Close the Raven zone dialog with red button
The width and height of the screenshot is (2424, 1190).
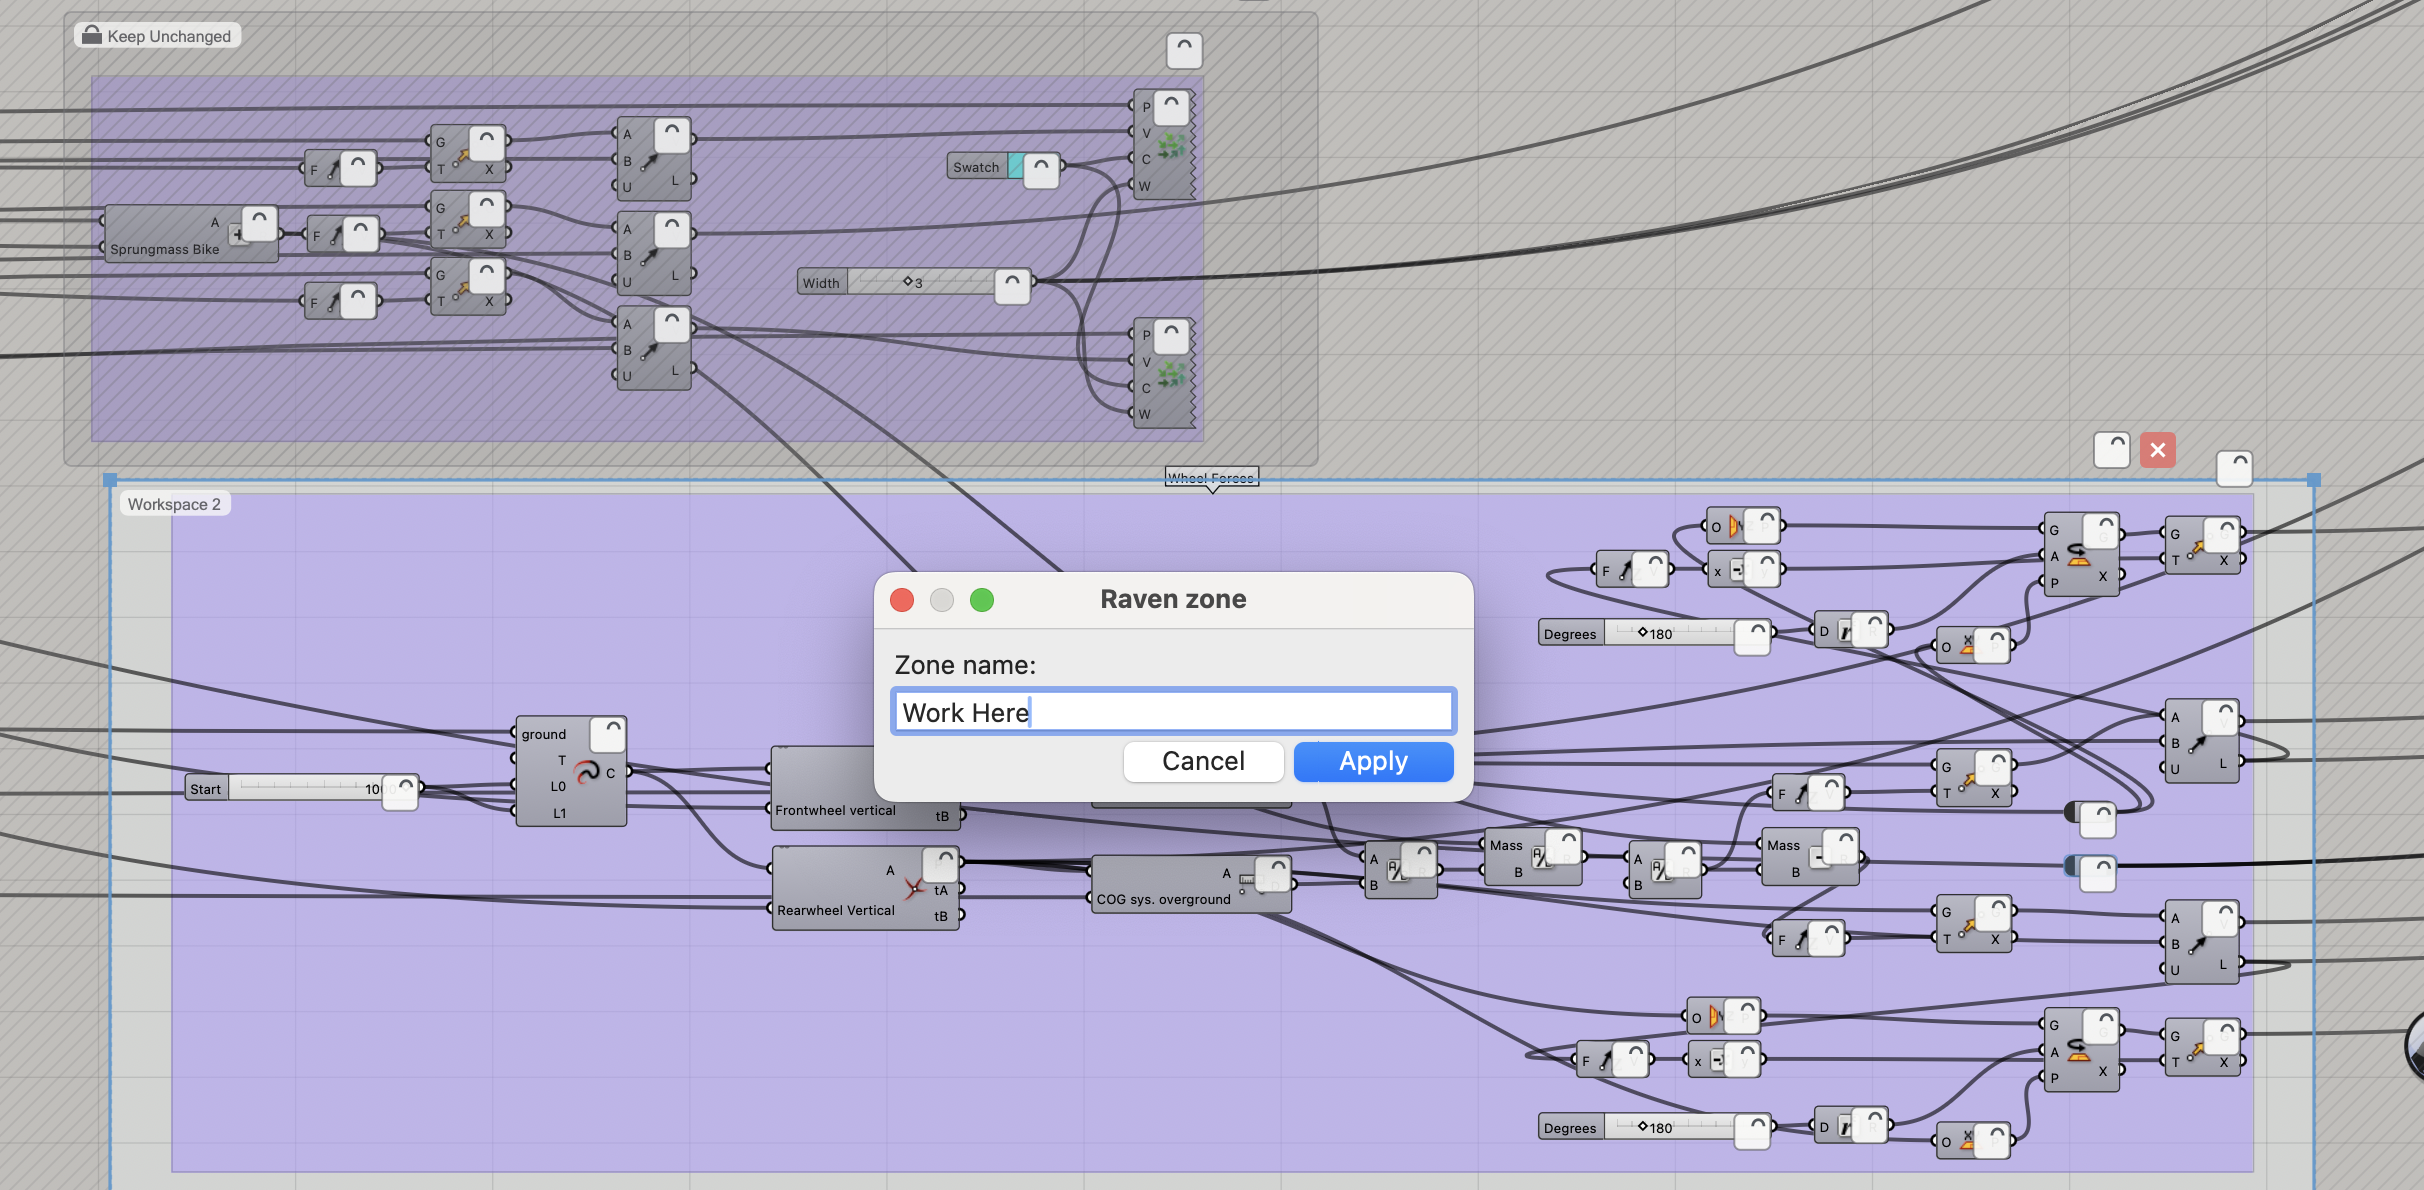click(x=902, y=599)
